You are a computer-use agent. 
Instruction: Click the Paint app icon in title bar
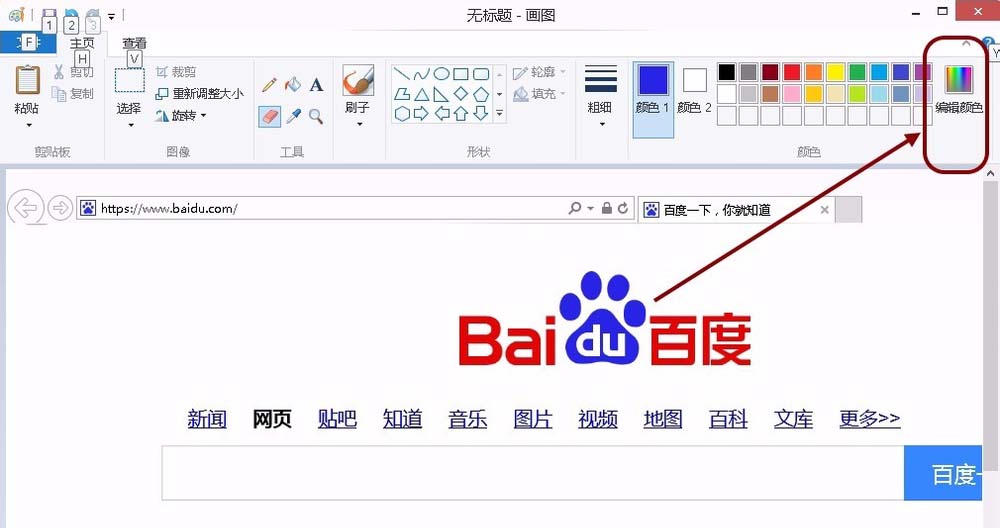click(16, 14)
